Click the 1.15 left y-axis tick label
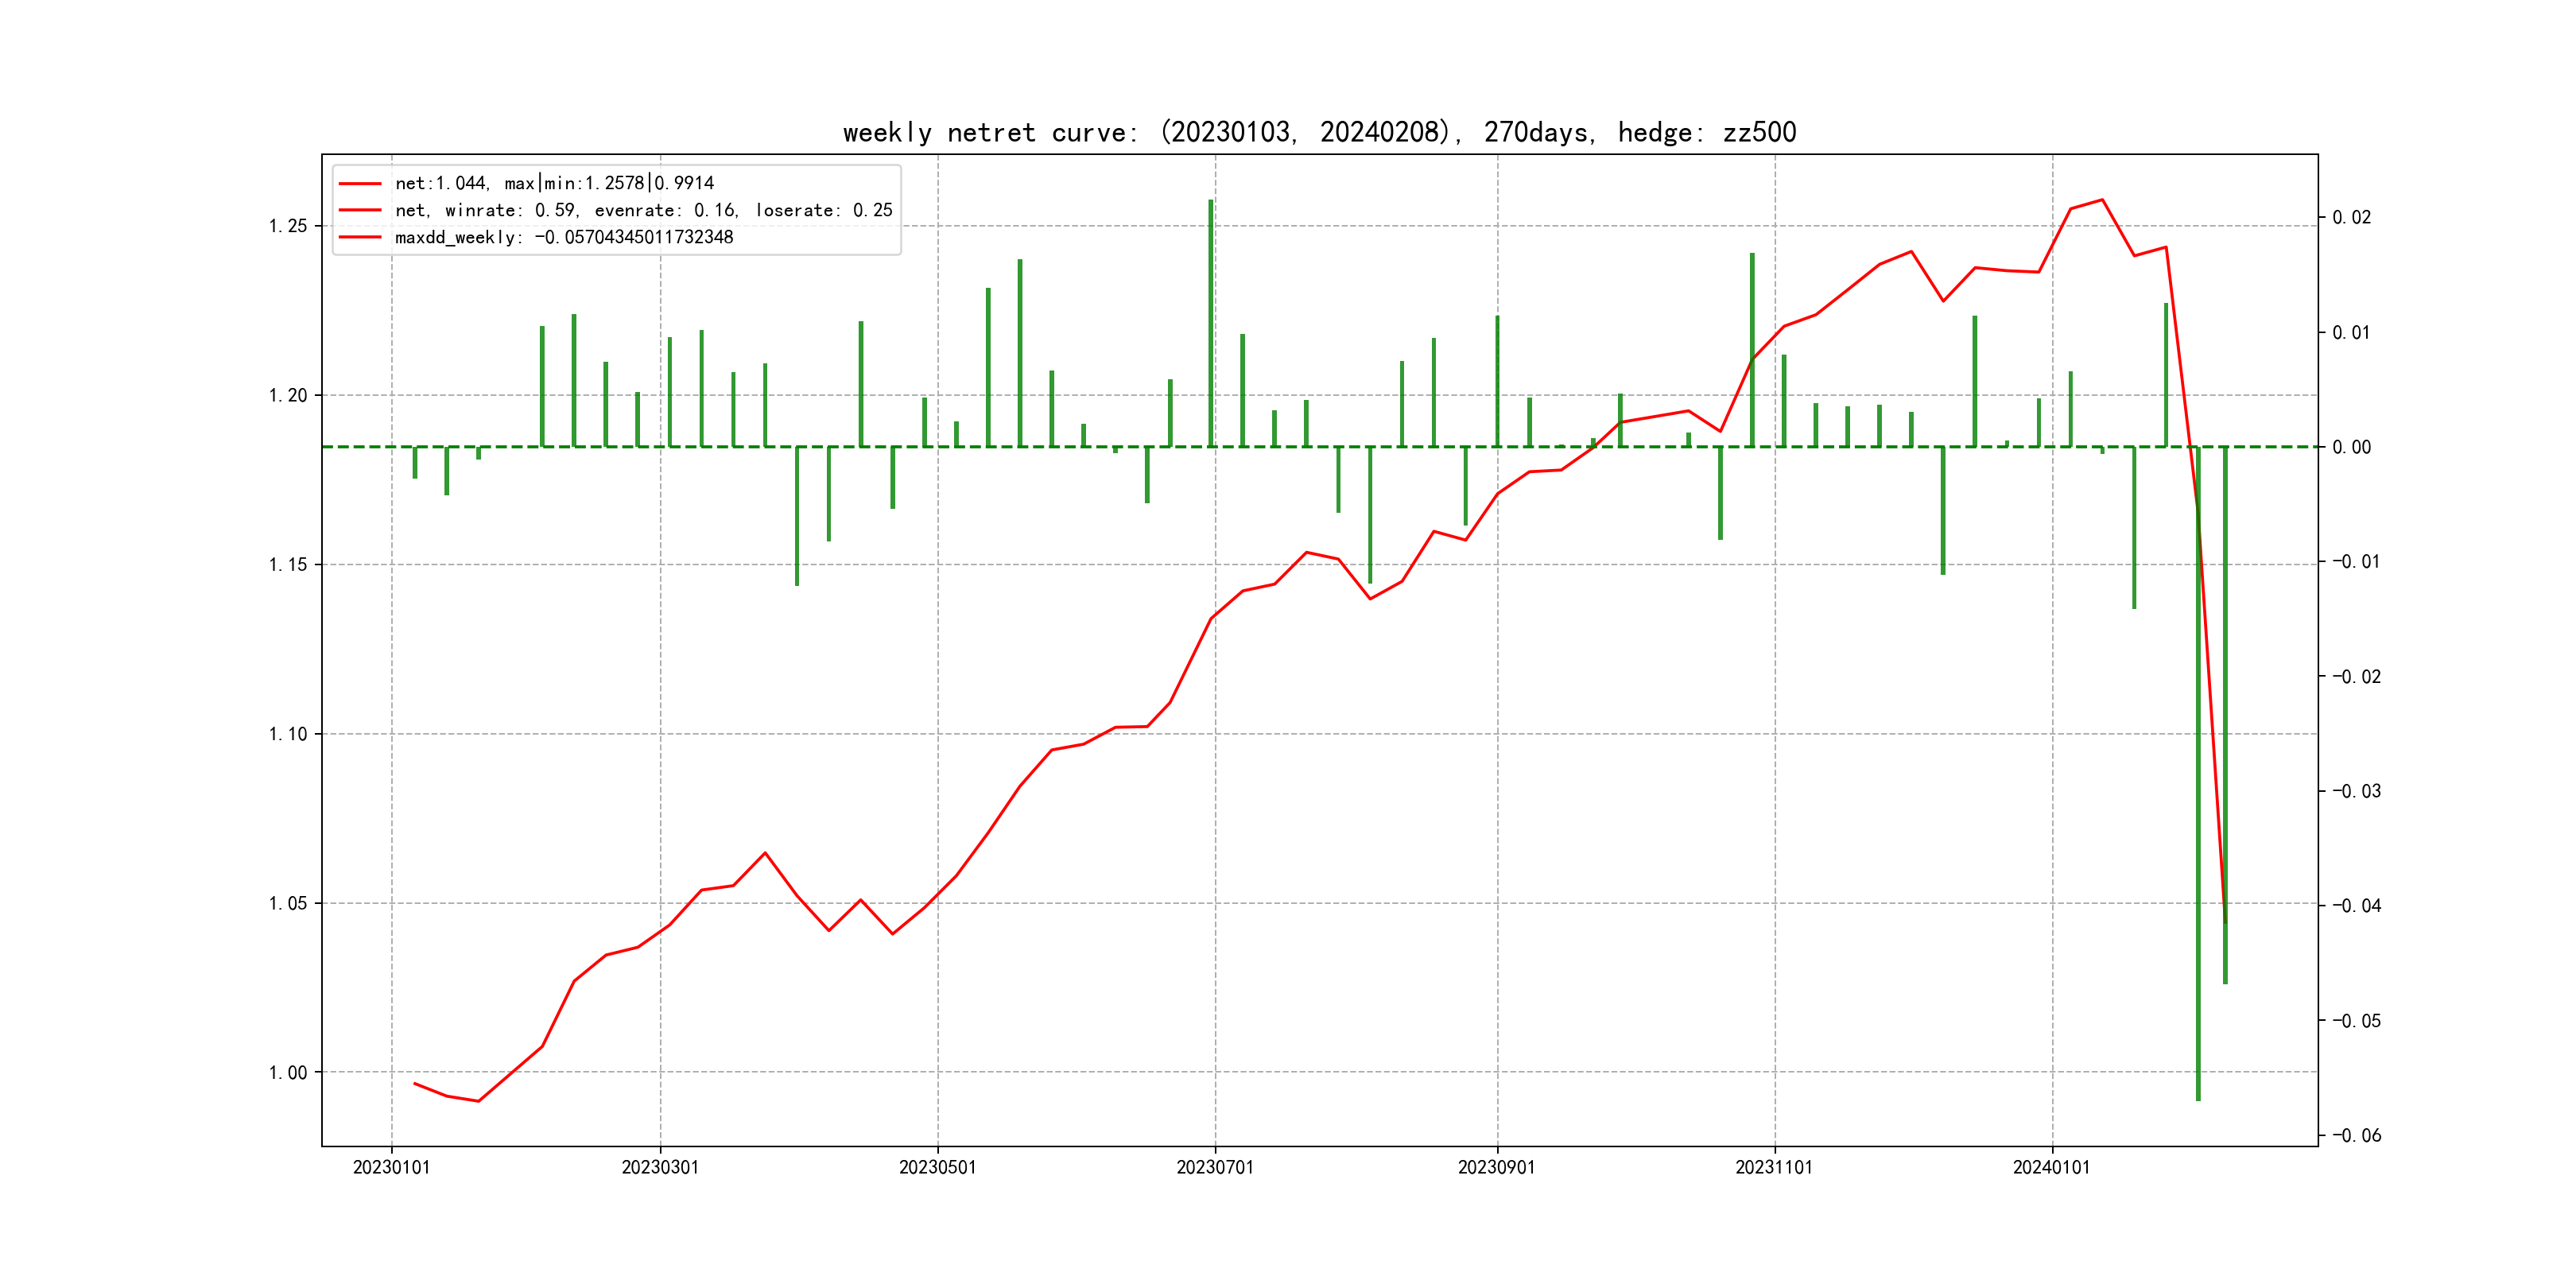The height and width of the screenshot is (1288, 2576). click(288, 565)
